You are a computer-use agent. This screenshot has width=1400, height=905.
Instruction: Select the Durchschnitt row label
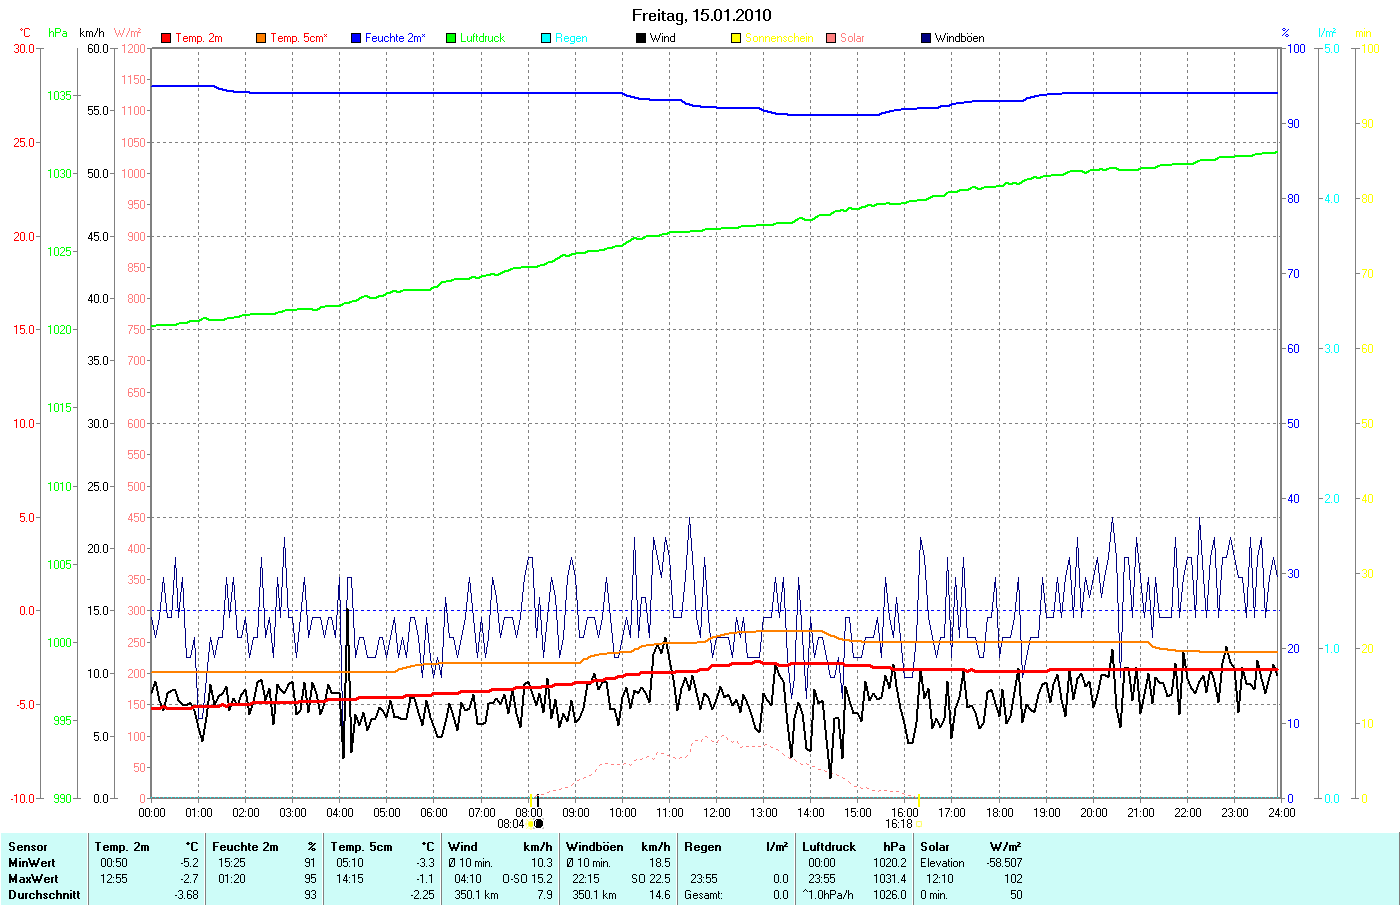44,895
